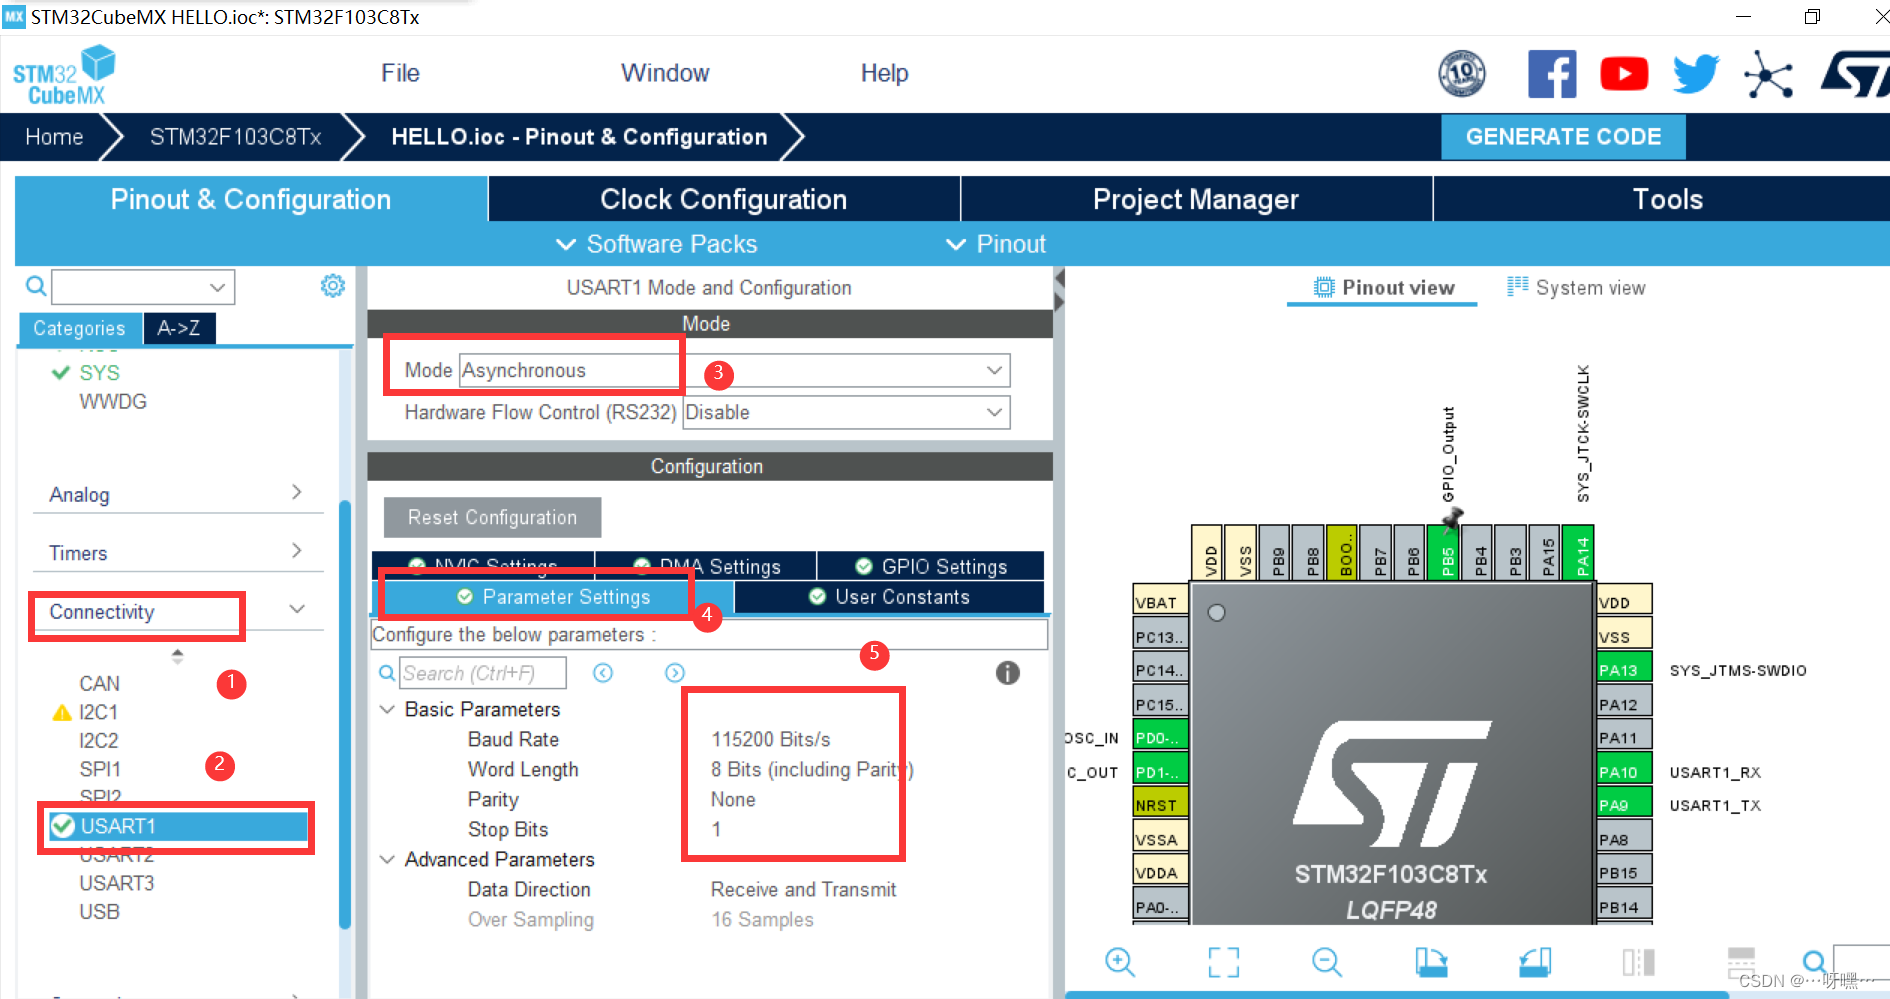The height and width of the screenshot is (999, 1890).
Task: Toggle the NVIC Settings enabled checkmark
Action: coord(417,566)
